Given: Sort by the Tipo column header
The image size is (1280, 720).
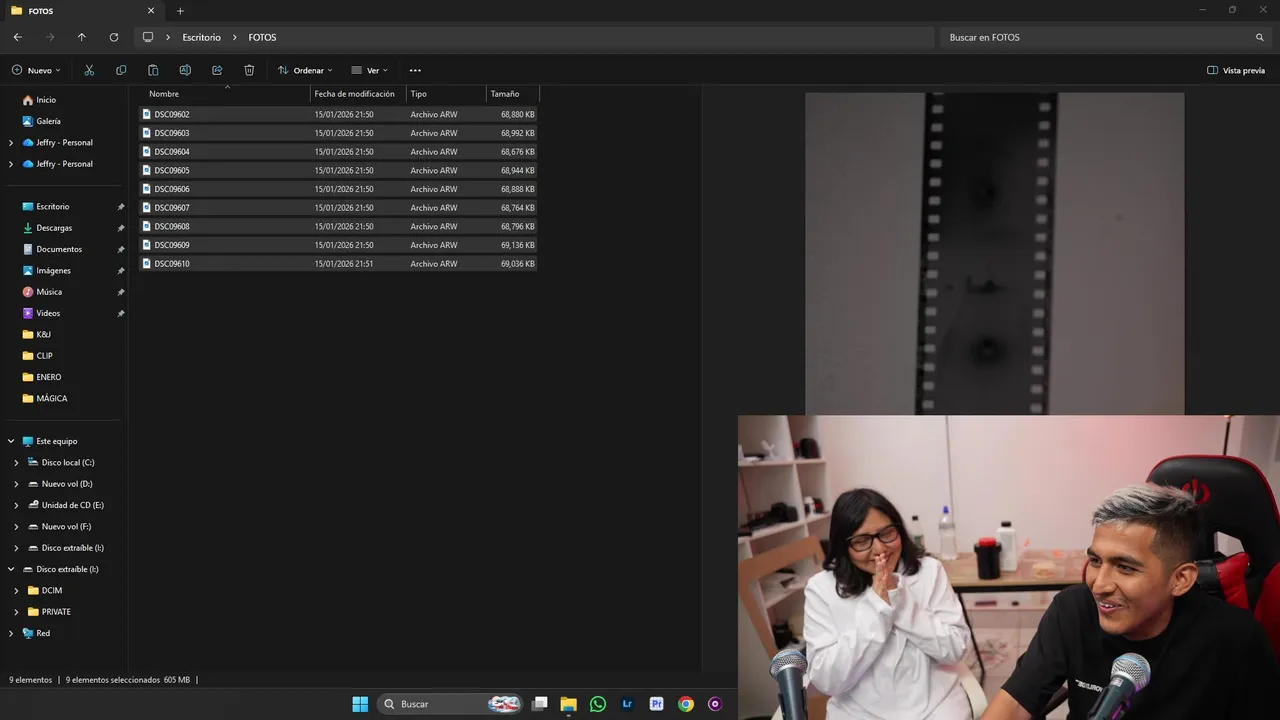Looking at the screenshot, I should [x=419, y=94].
